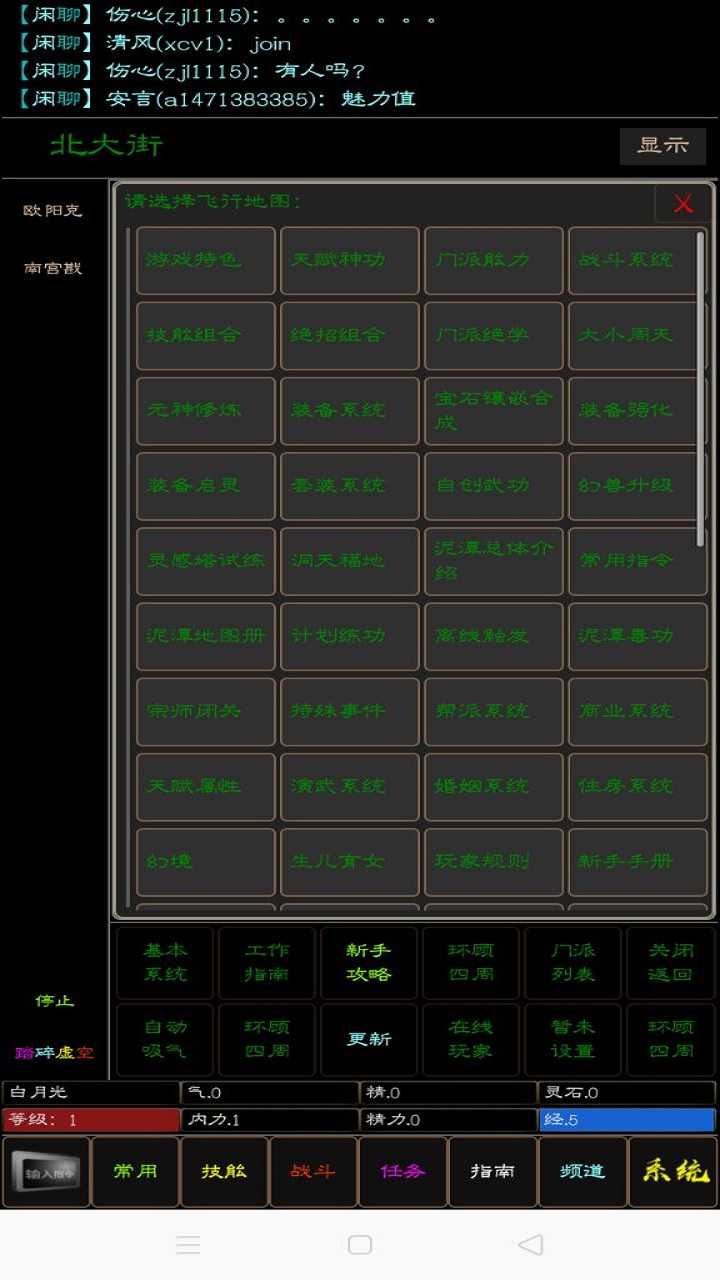Choose the 宝石镶嵌合成 entry
This screenshot has width=720, height=1280.
(x=493, y=410)
